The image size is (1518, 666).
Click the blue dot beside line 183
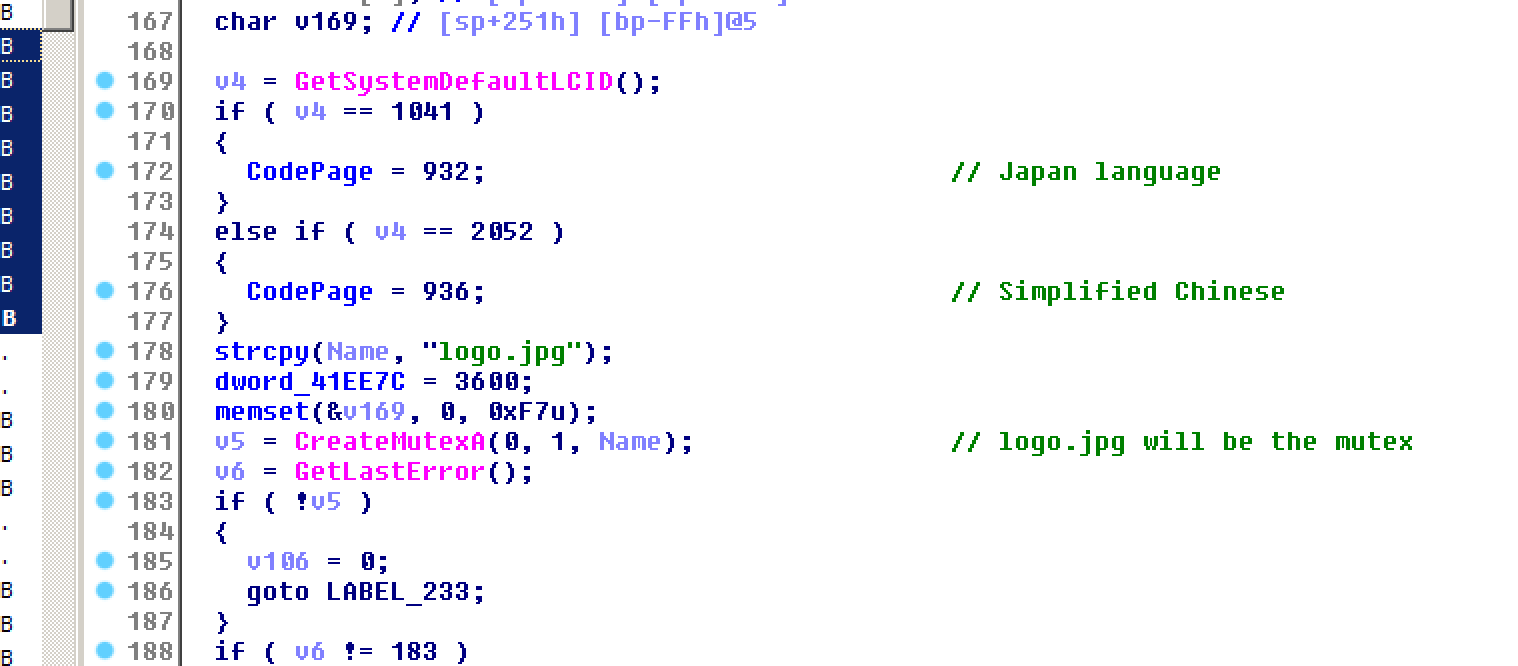[x=105, y=501]
